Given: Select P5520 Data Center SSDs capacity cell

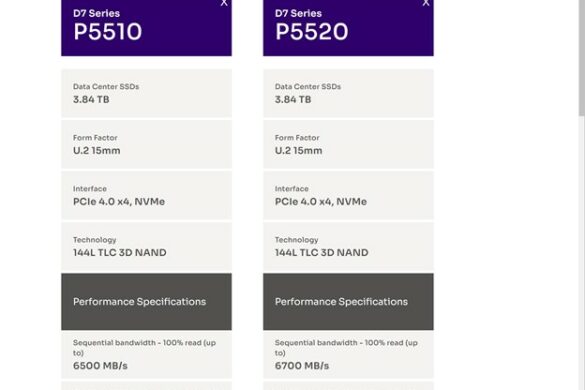Looking at the screenshot, I should click(x=348, y=93).
